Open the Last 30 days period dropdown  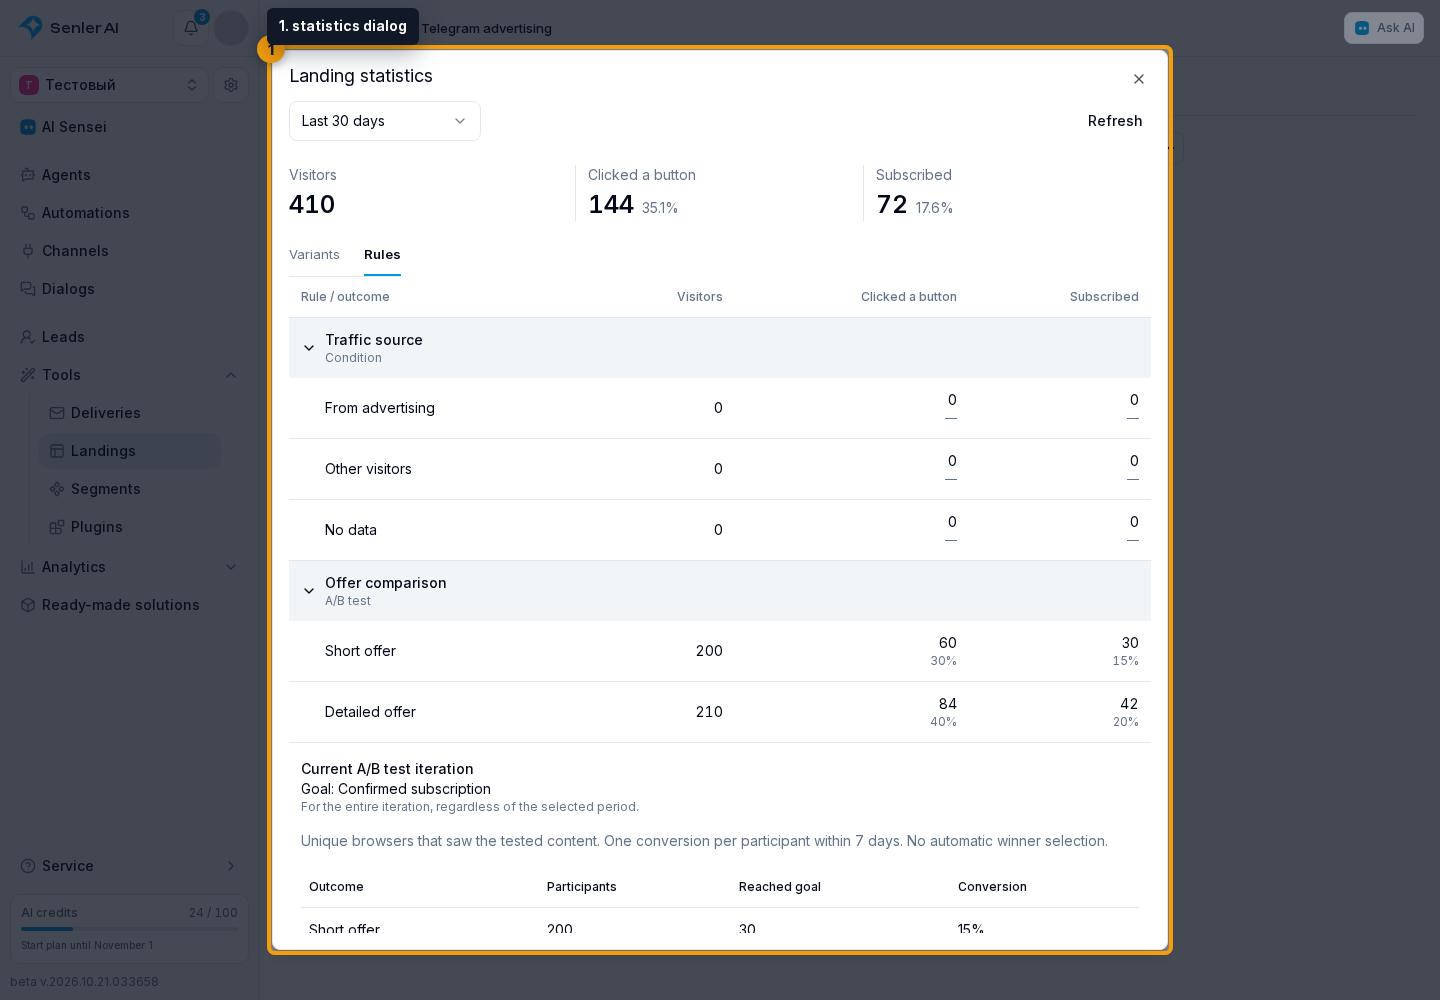(x=385, y=121)
